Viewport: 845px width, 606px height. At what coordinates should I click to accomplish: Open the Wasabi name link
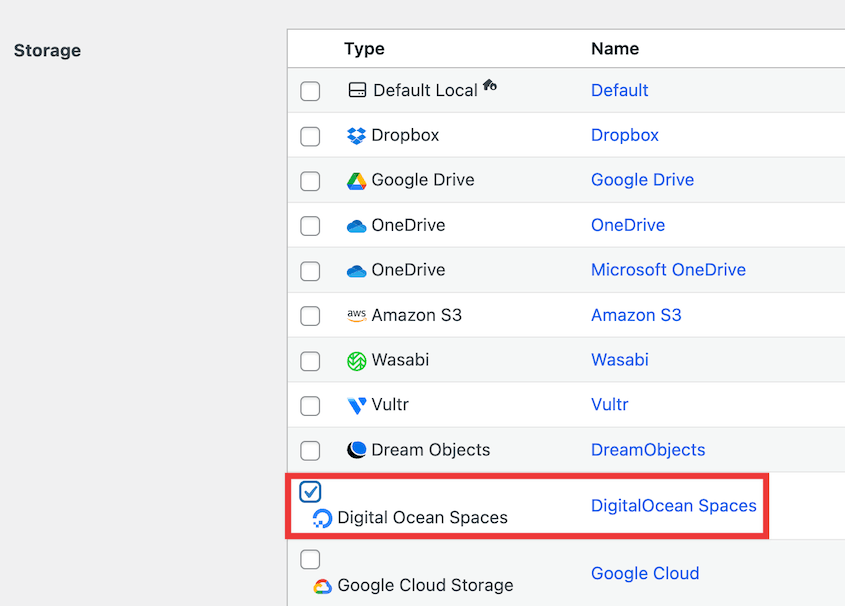[620, 359]
